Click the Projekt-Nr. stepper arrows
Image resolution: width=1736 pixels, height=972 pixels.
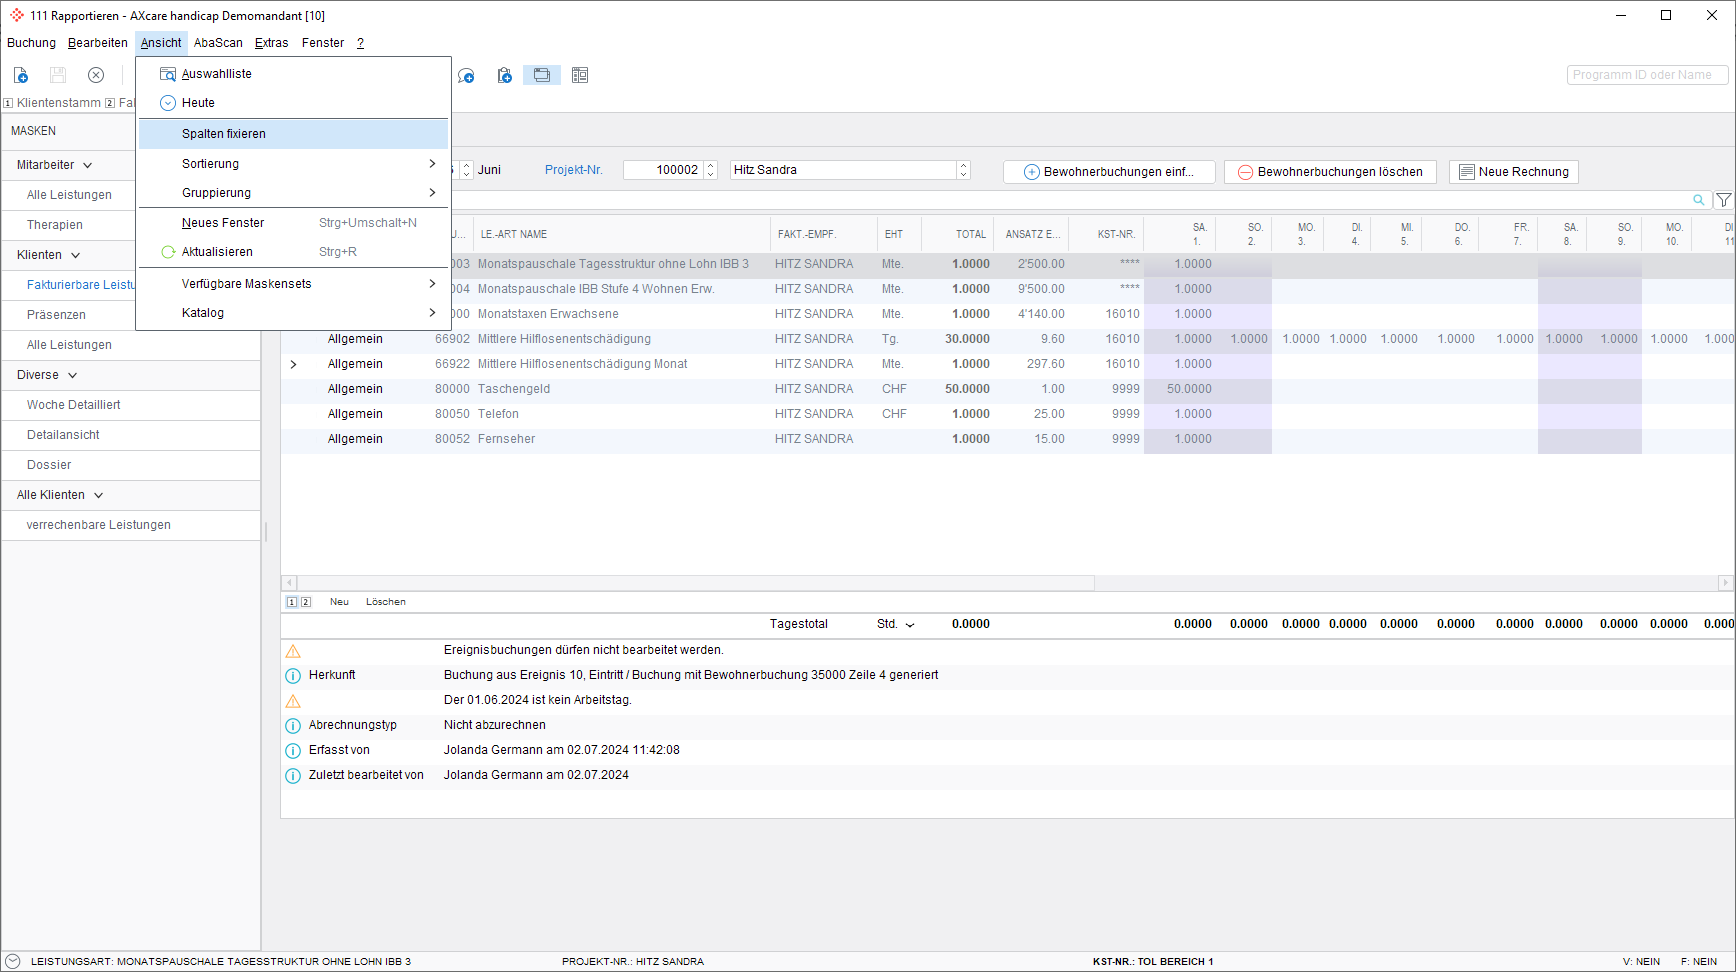(x=711, y=170)
